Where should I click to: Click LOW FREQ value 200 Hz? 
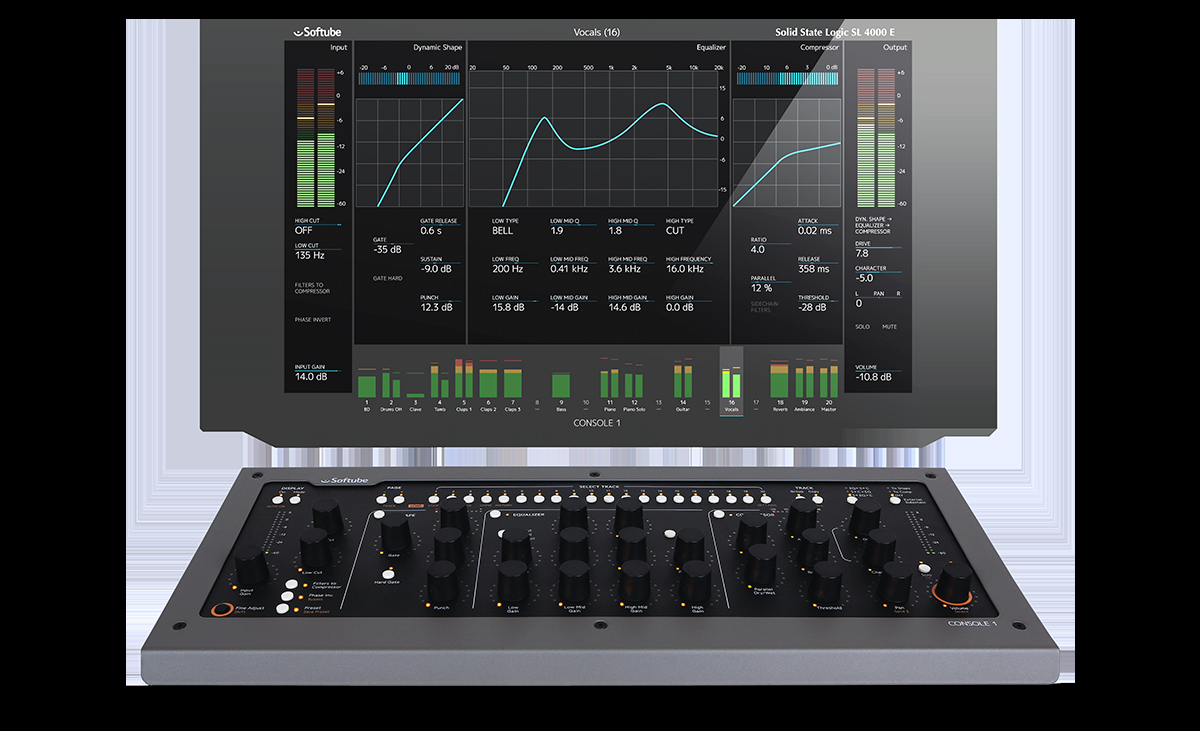pyautogui.click(x=507, y=269)
